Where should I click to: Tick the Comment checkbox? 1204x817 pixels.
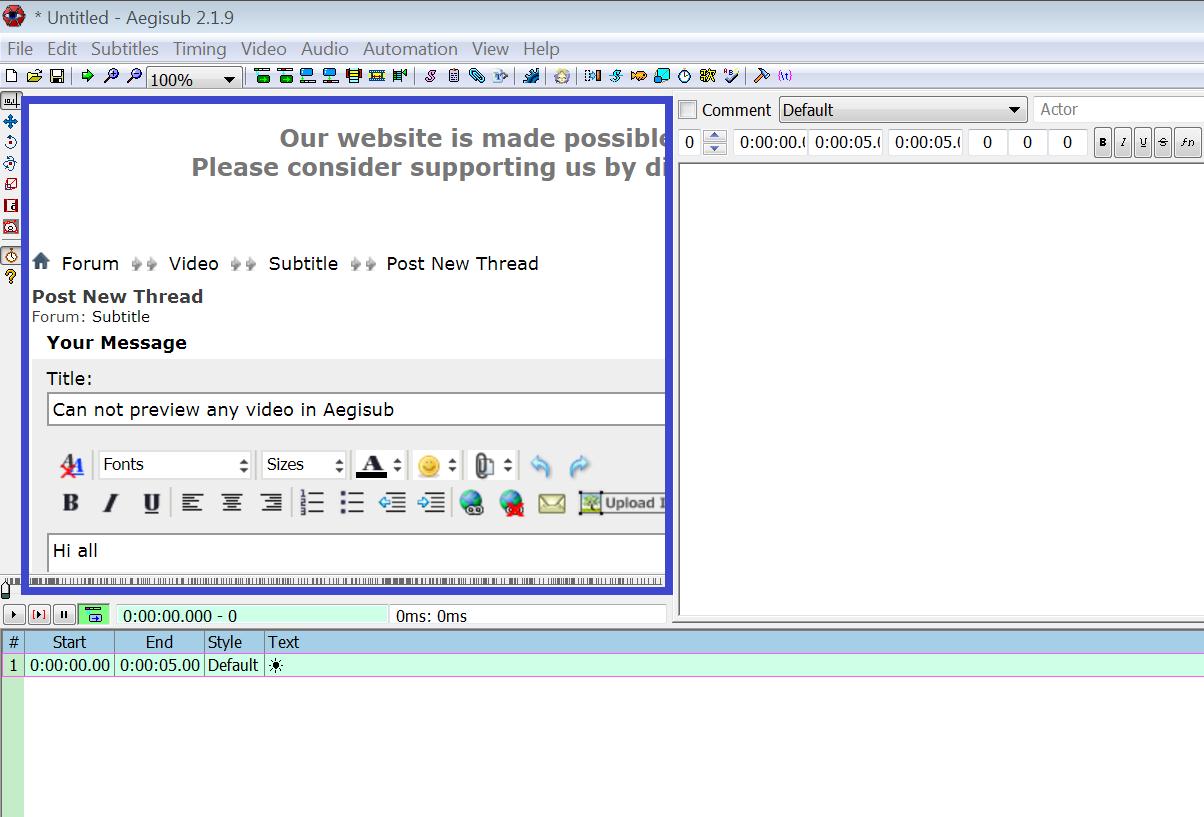point(688,110)
